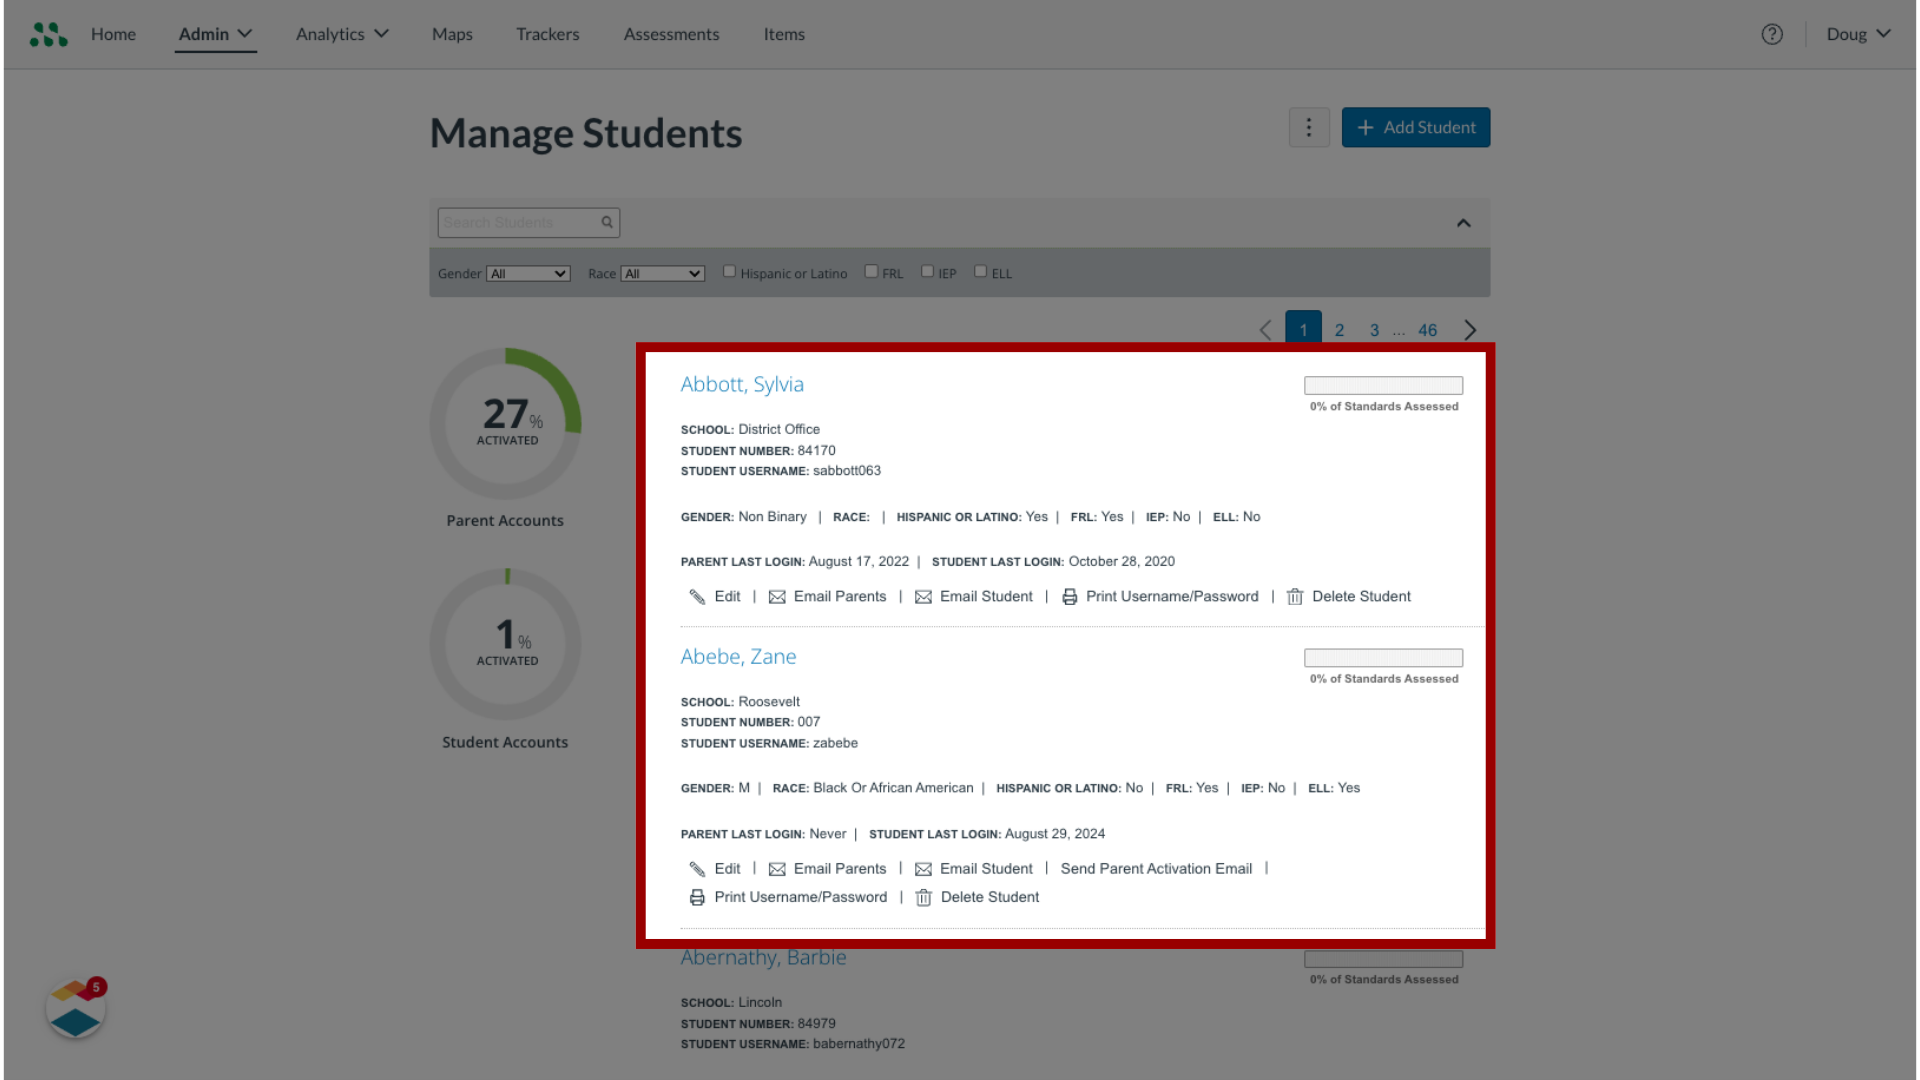Click the Email Student icon for Abbott, Sylvia

click(x=923, y=596)
